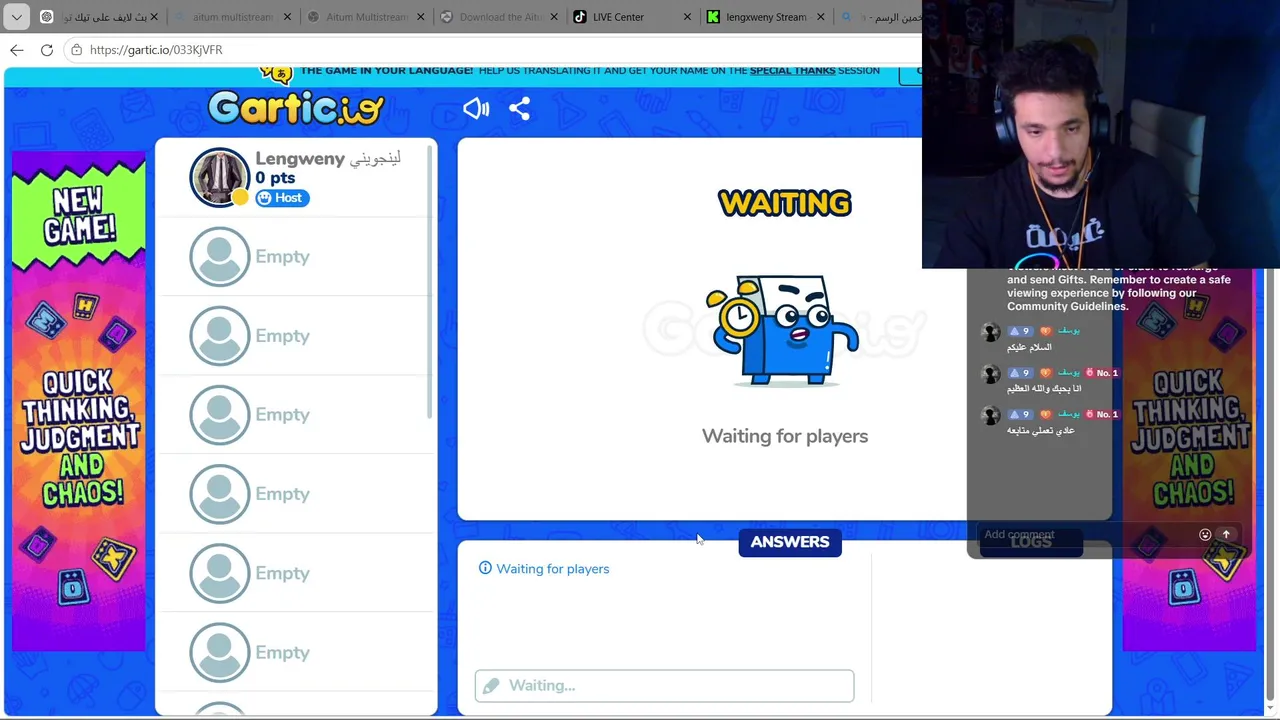1280x720 pixels.
Task: Switch to the second Aitum Multistream tab
Action: pyautogui.click(x=364, y=17)
